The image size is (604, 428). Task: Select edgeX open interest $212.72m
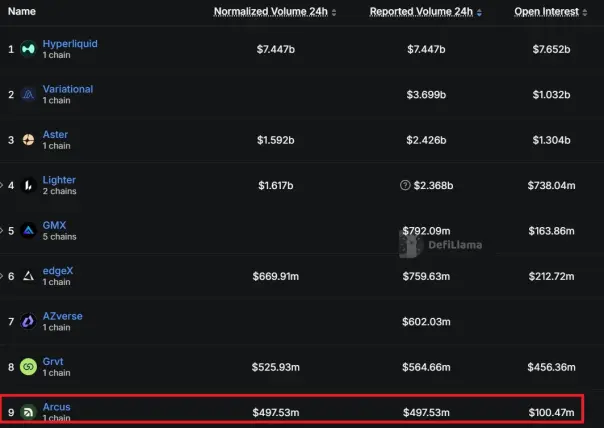click(x=551, y=276)
